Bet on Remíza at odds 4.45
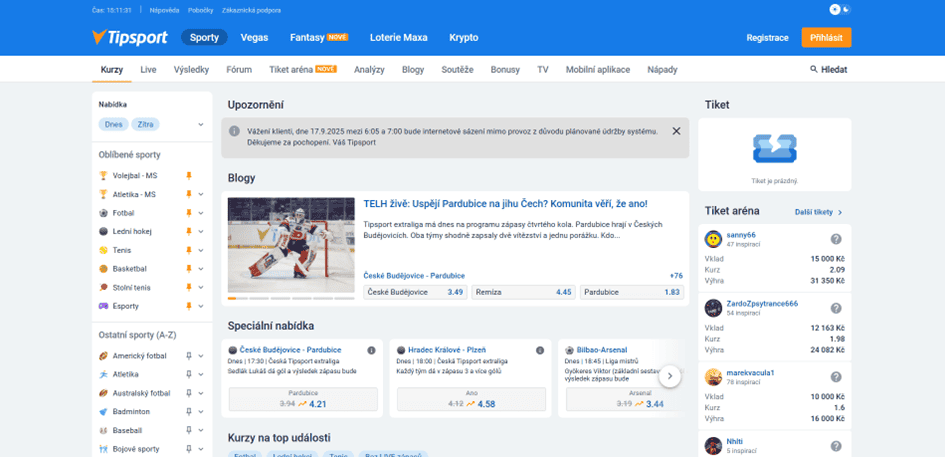Viewport: 945px width, 457px height. 523,292
